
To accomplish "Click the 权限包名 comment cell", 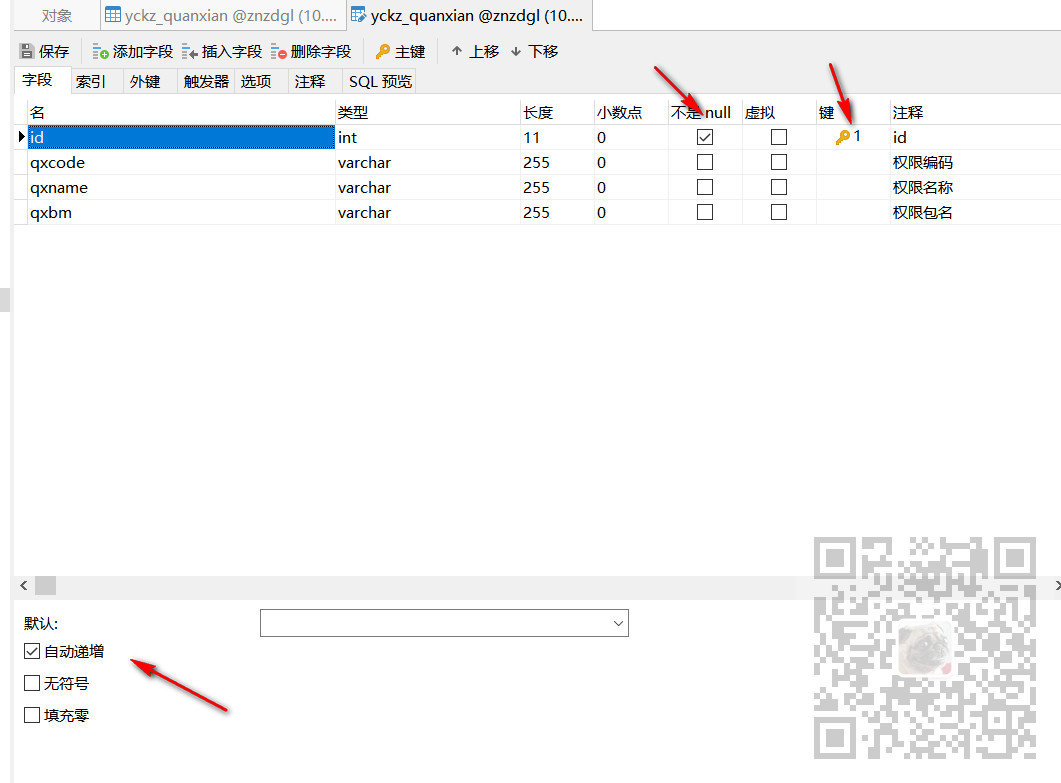I will pyautogui.click(x=975, y=212).
